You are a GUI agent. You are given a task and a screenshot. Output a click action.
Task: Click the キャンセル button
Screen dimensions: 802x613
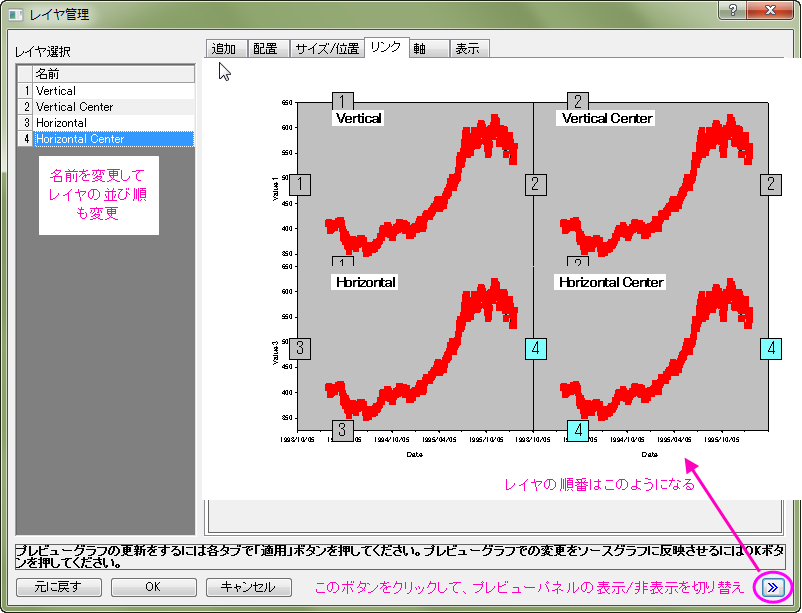coord(249,587)
